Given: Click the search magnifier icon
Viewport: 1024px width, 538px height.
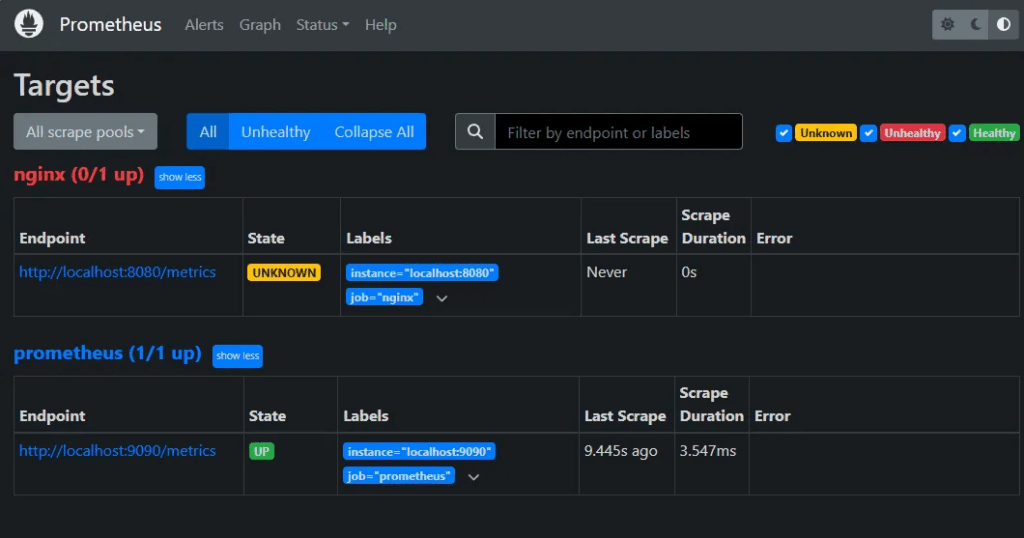Looking at the screenshot, I should coord(475,132).
